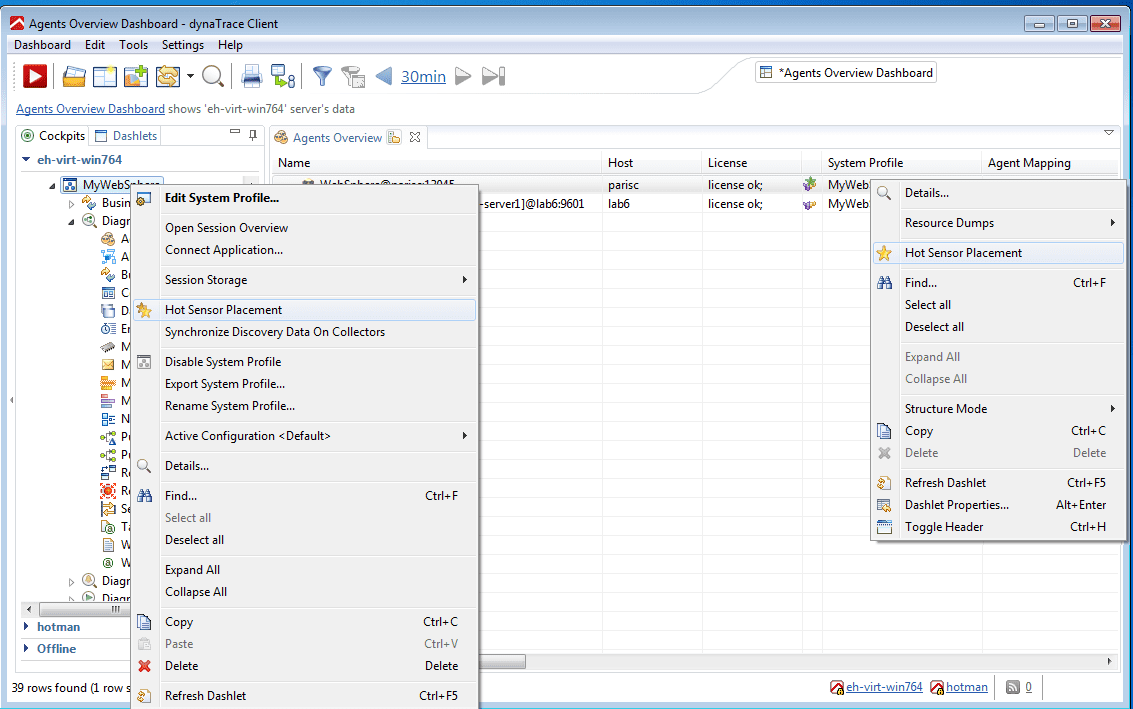Open the Tools menu
The height and width of the screenshot is (709, 1133).
coord(134,45)
